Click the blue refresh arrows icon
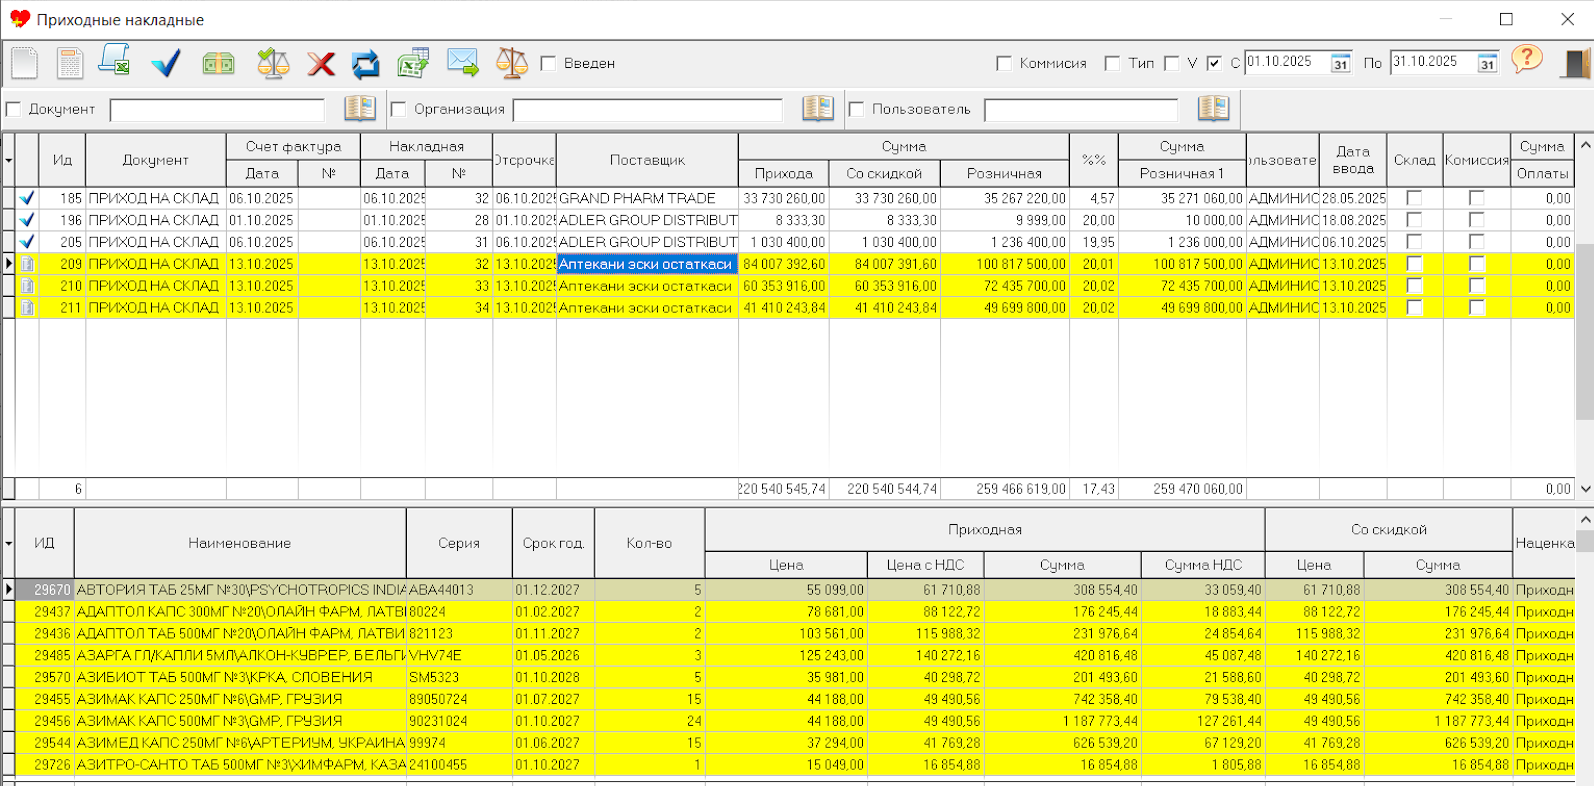Image resolution: width=1594 pixels, height=786 pixels. 366,64
